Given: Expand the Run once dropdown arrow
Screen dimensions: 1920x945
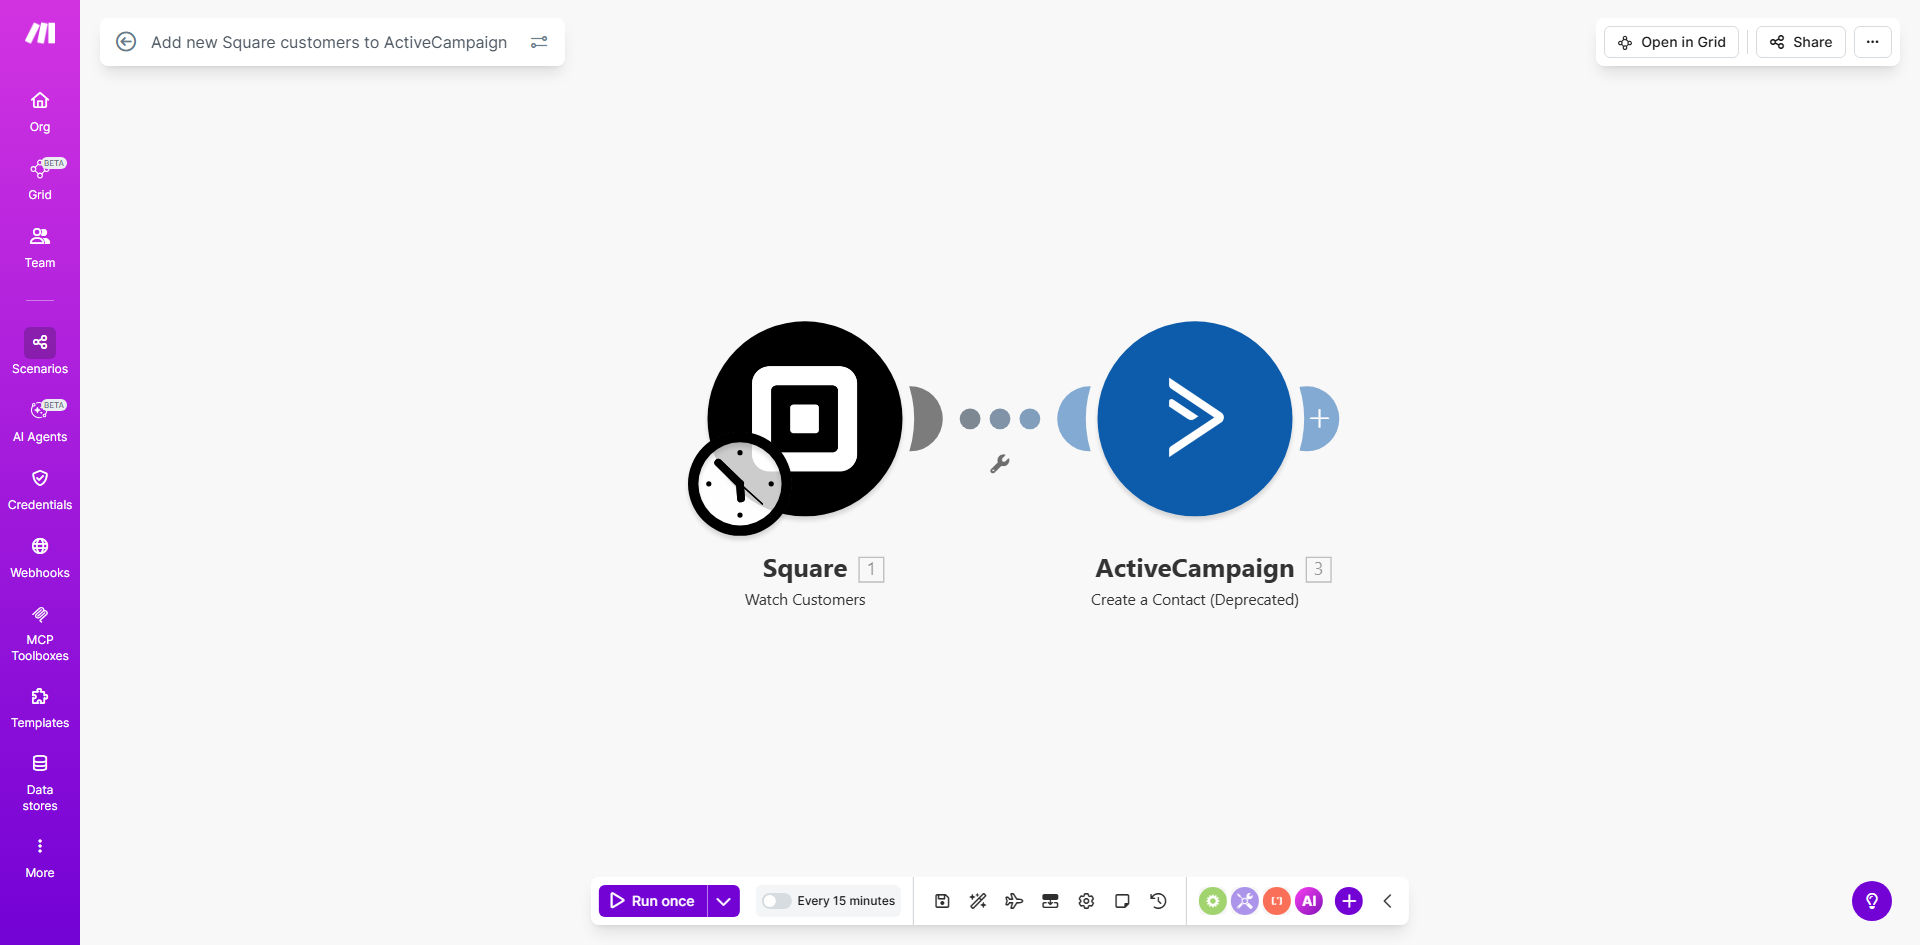Looking at the screenshot, I should 724,901.
